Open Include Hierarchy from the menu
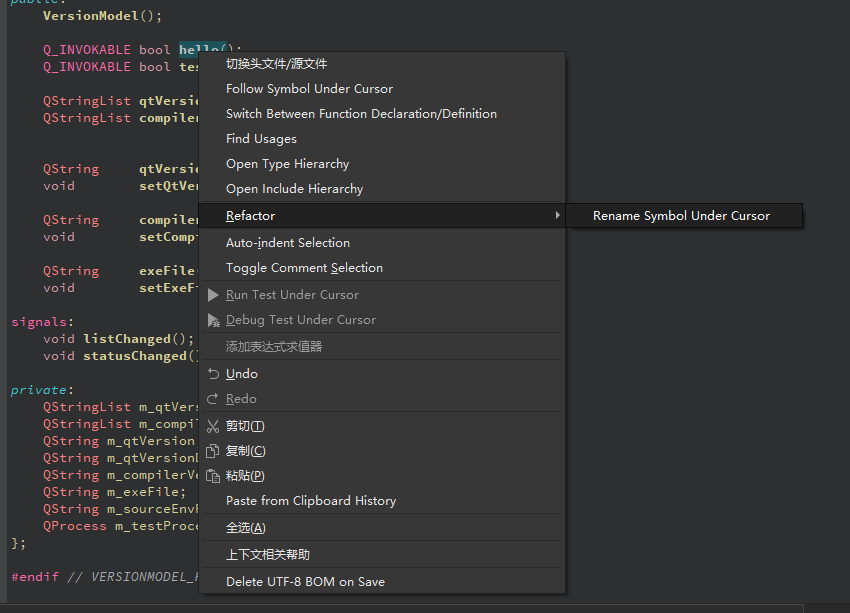The image size is (850, 613). 382,189
